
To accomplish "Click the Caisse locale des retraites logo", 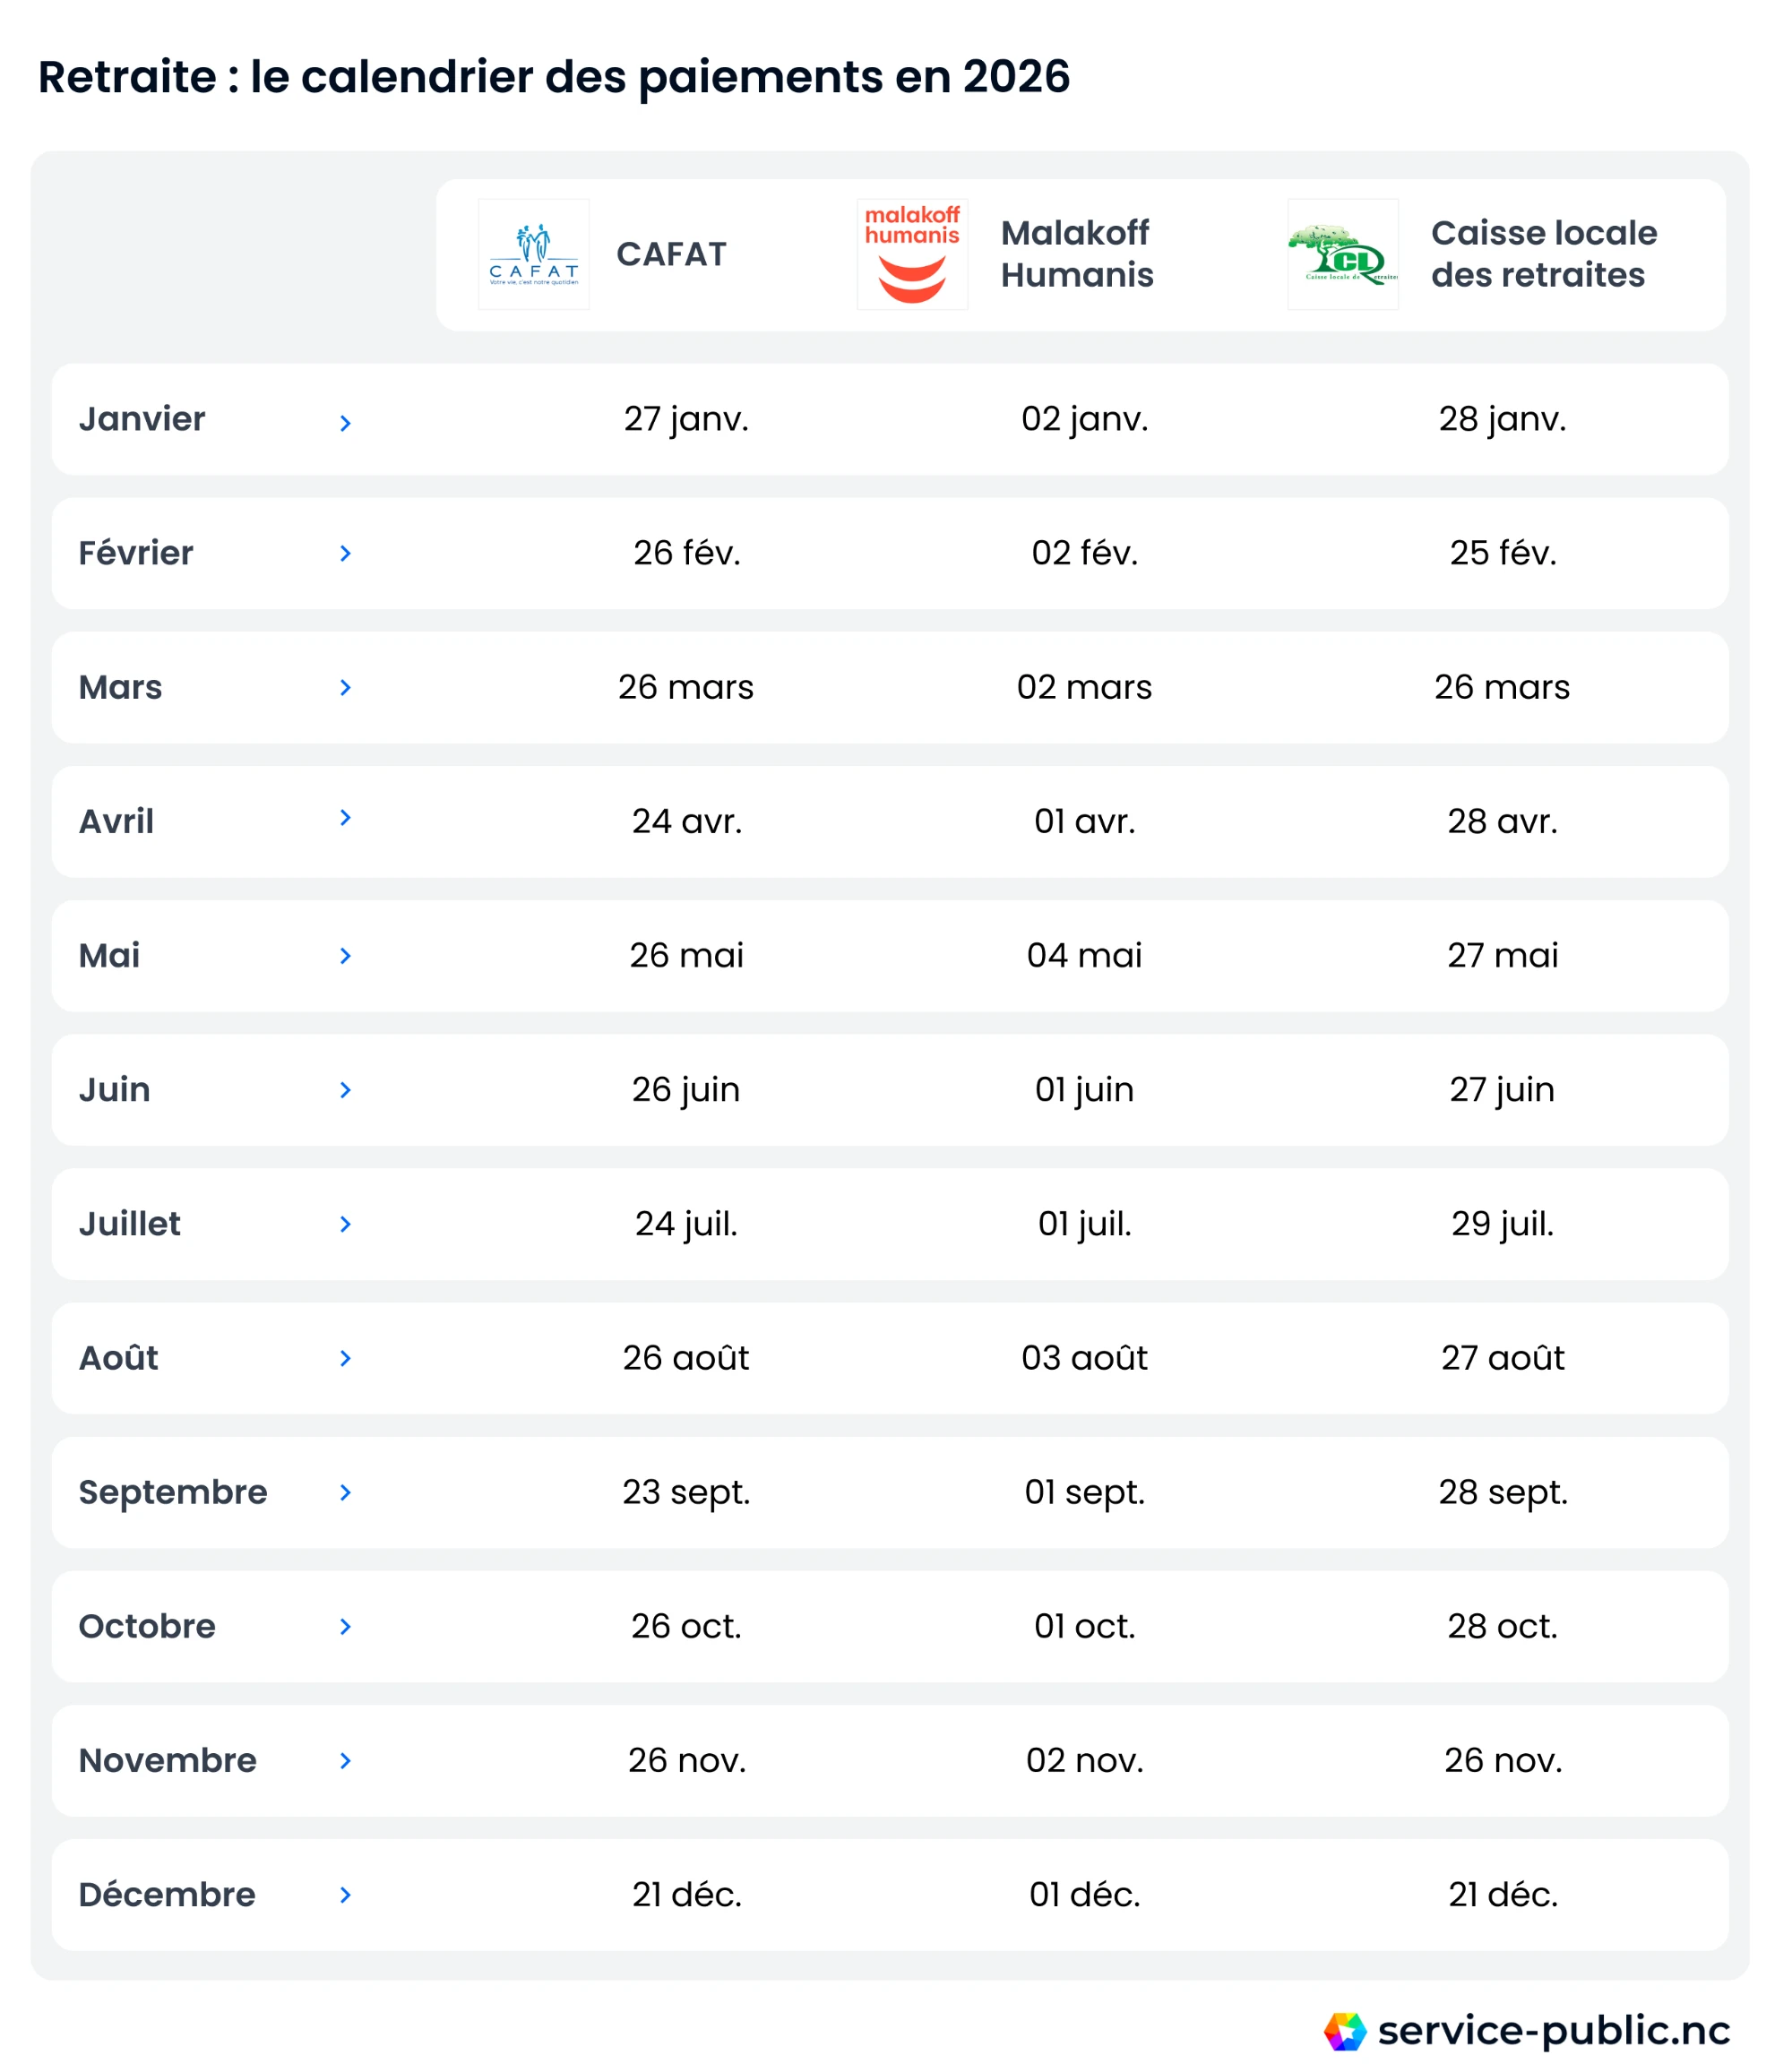I will 1342,254.
